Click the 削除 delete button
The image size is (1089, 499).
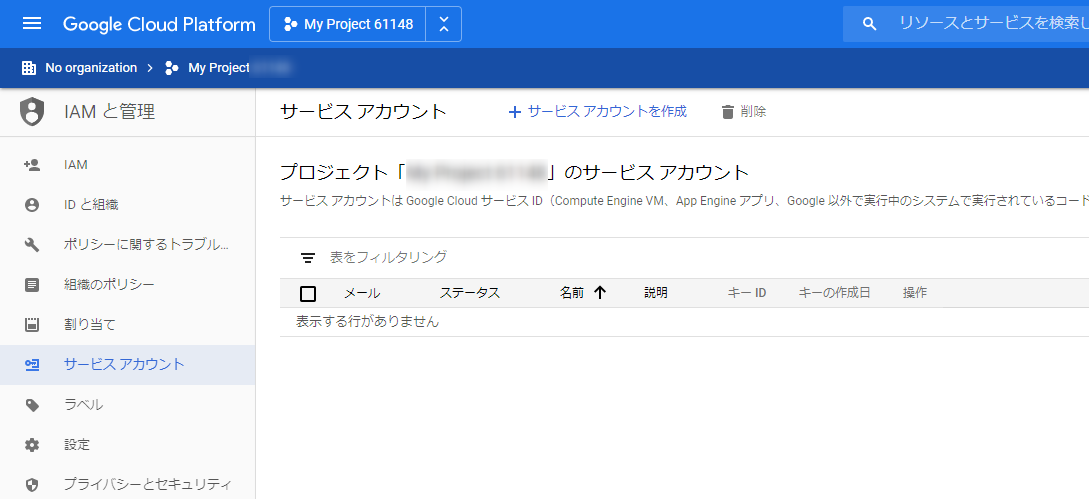(x=743, y=112)
